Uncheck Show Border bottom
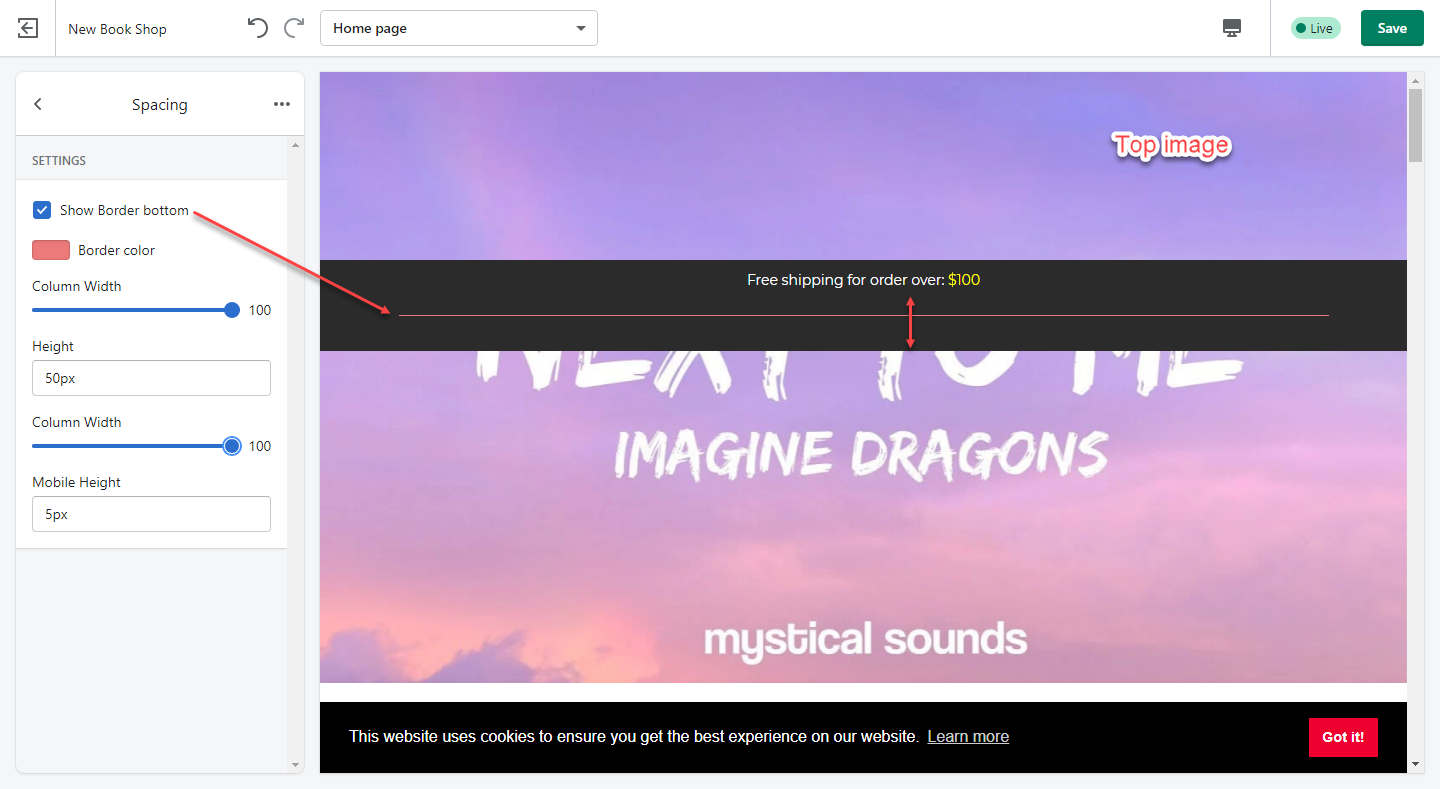 click(x=42, y=210)
